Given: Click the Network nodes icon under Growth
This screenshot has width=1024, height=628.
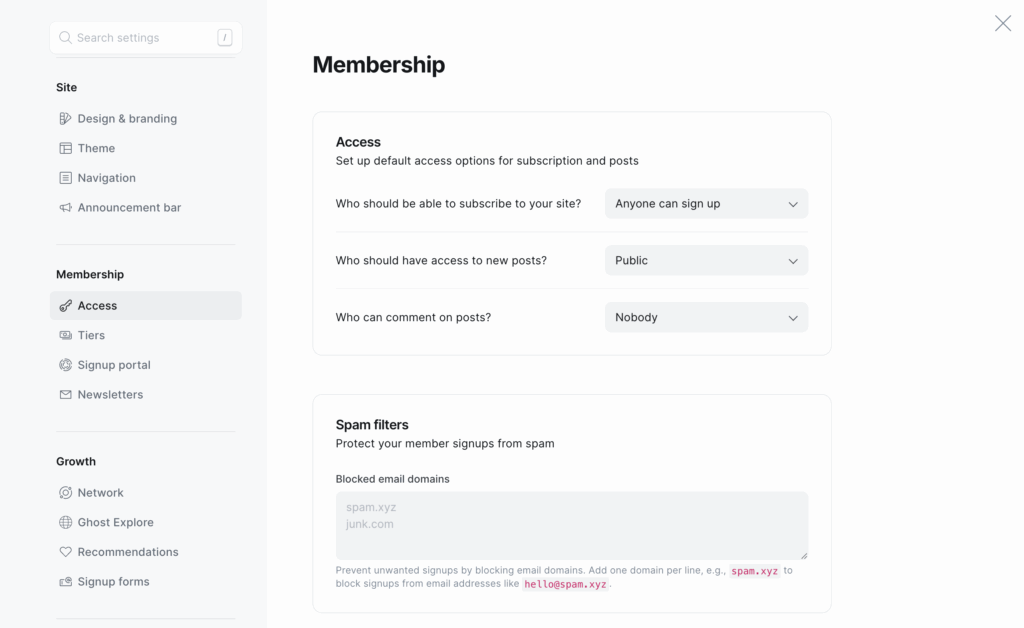Looking at the screenshot, I should coord(64,492).
